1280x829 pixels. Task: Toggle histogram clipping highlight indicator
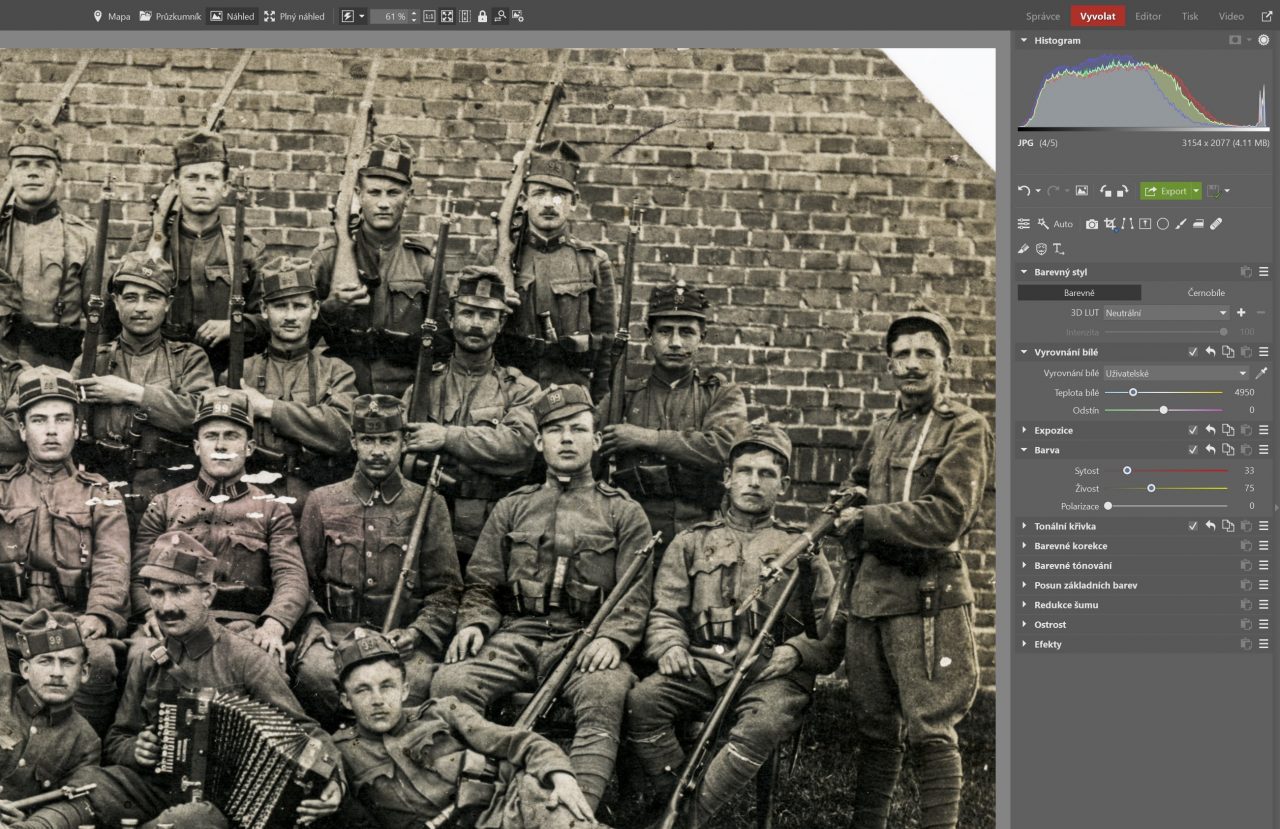(1264, 40)
